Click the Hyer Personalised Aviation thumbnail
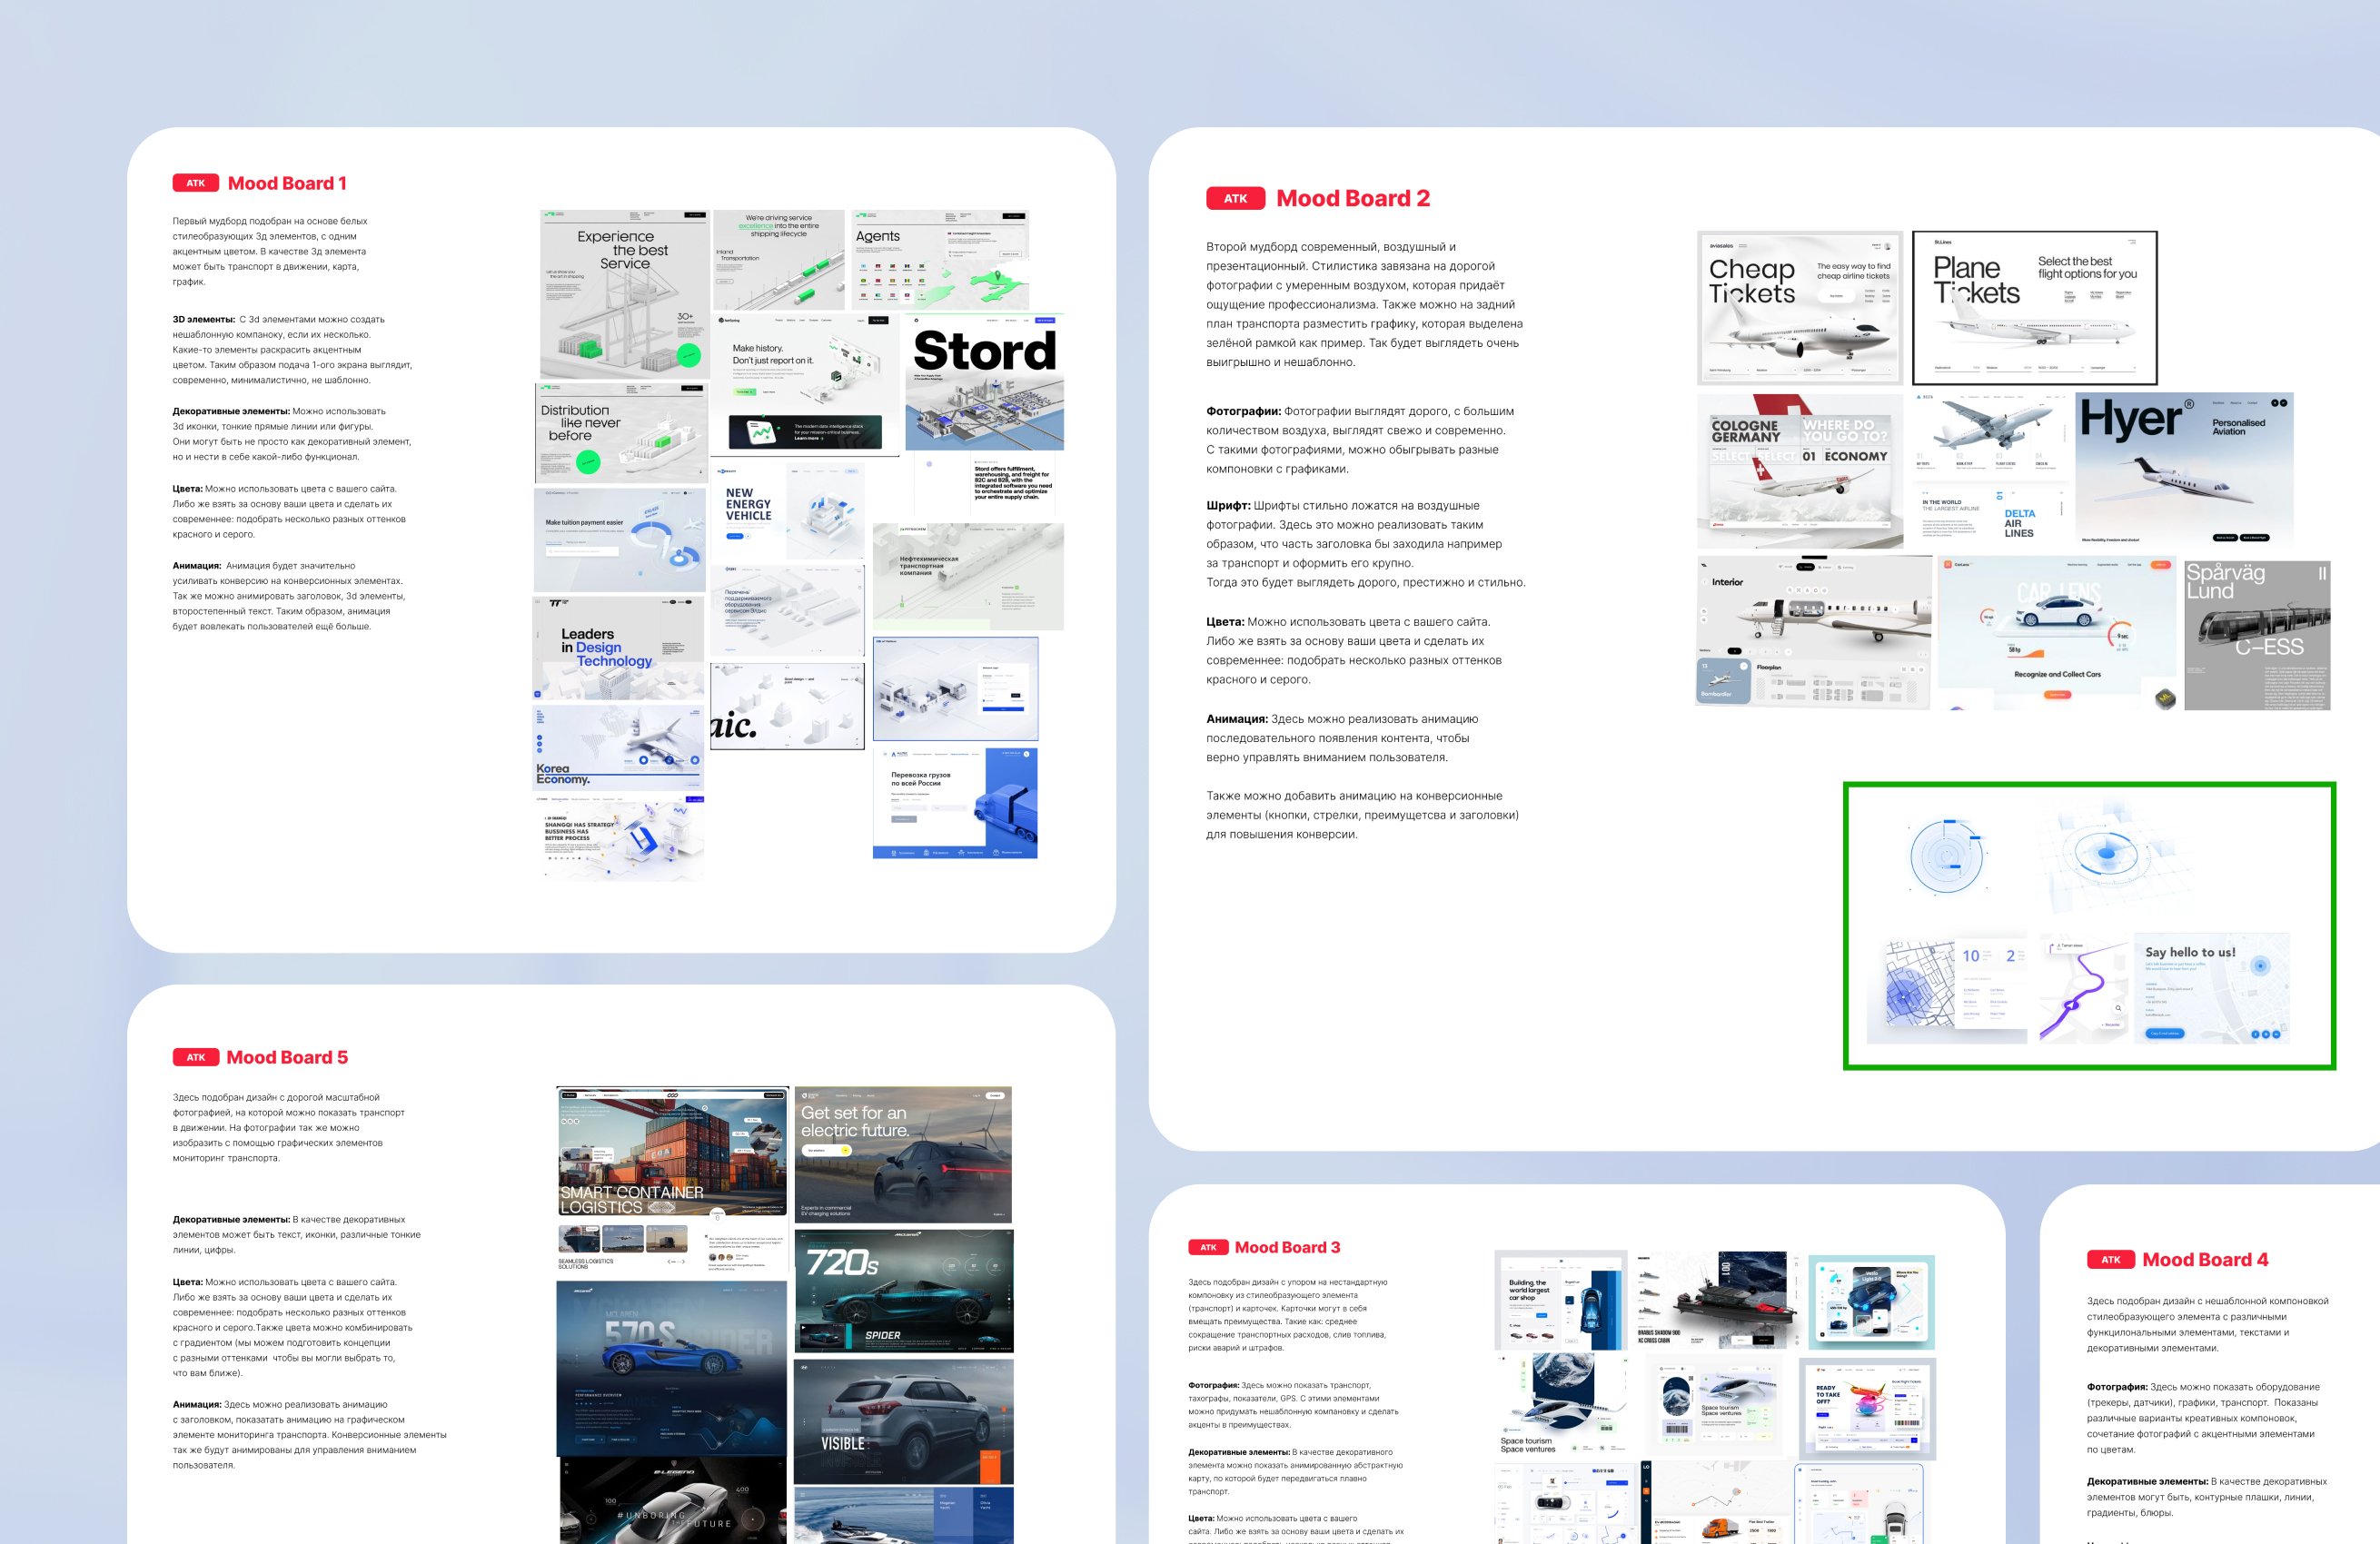Image resolution: width=2380 pixels, height=1544 pixels. point(2184,468)
